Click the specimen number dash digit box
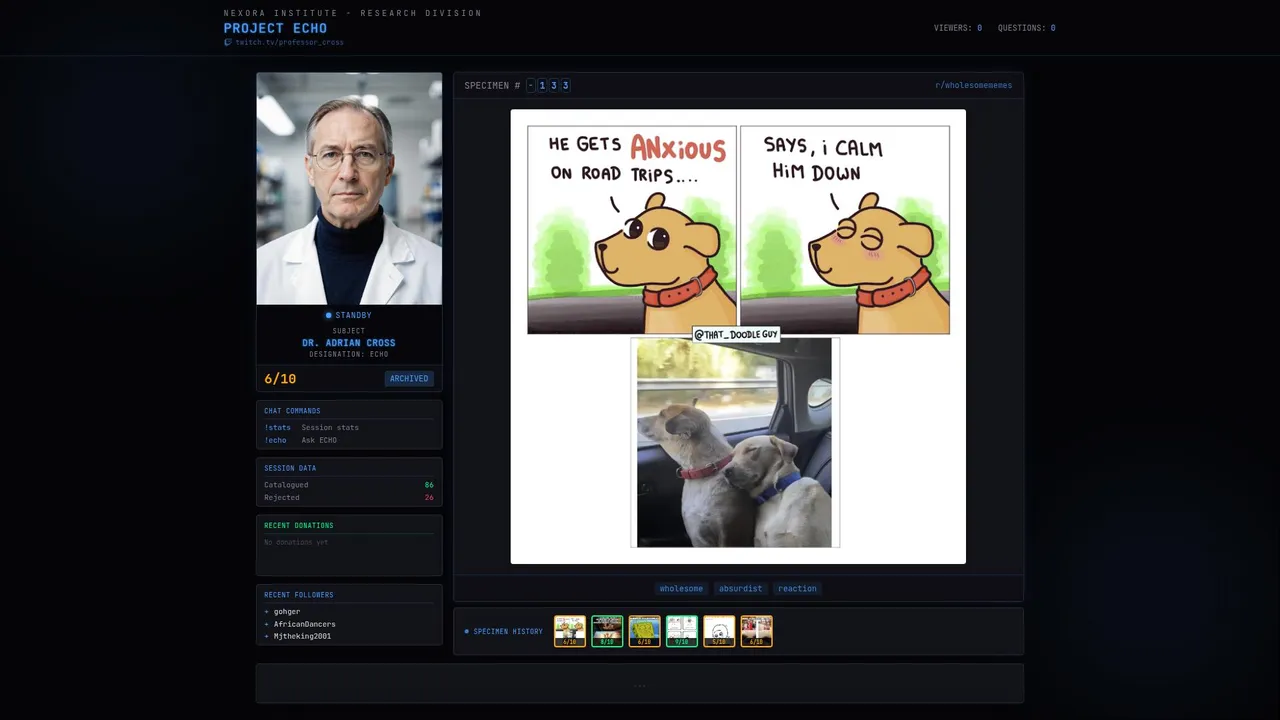 coord(531,85)
